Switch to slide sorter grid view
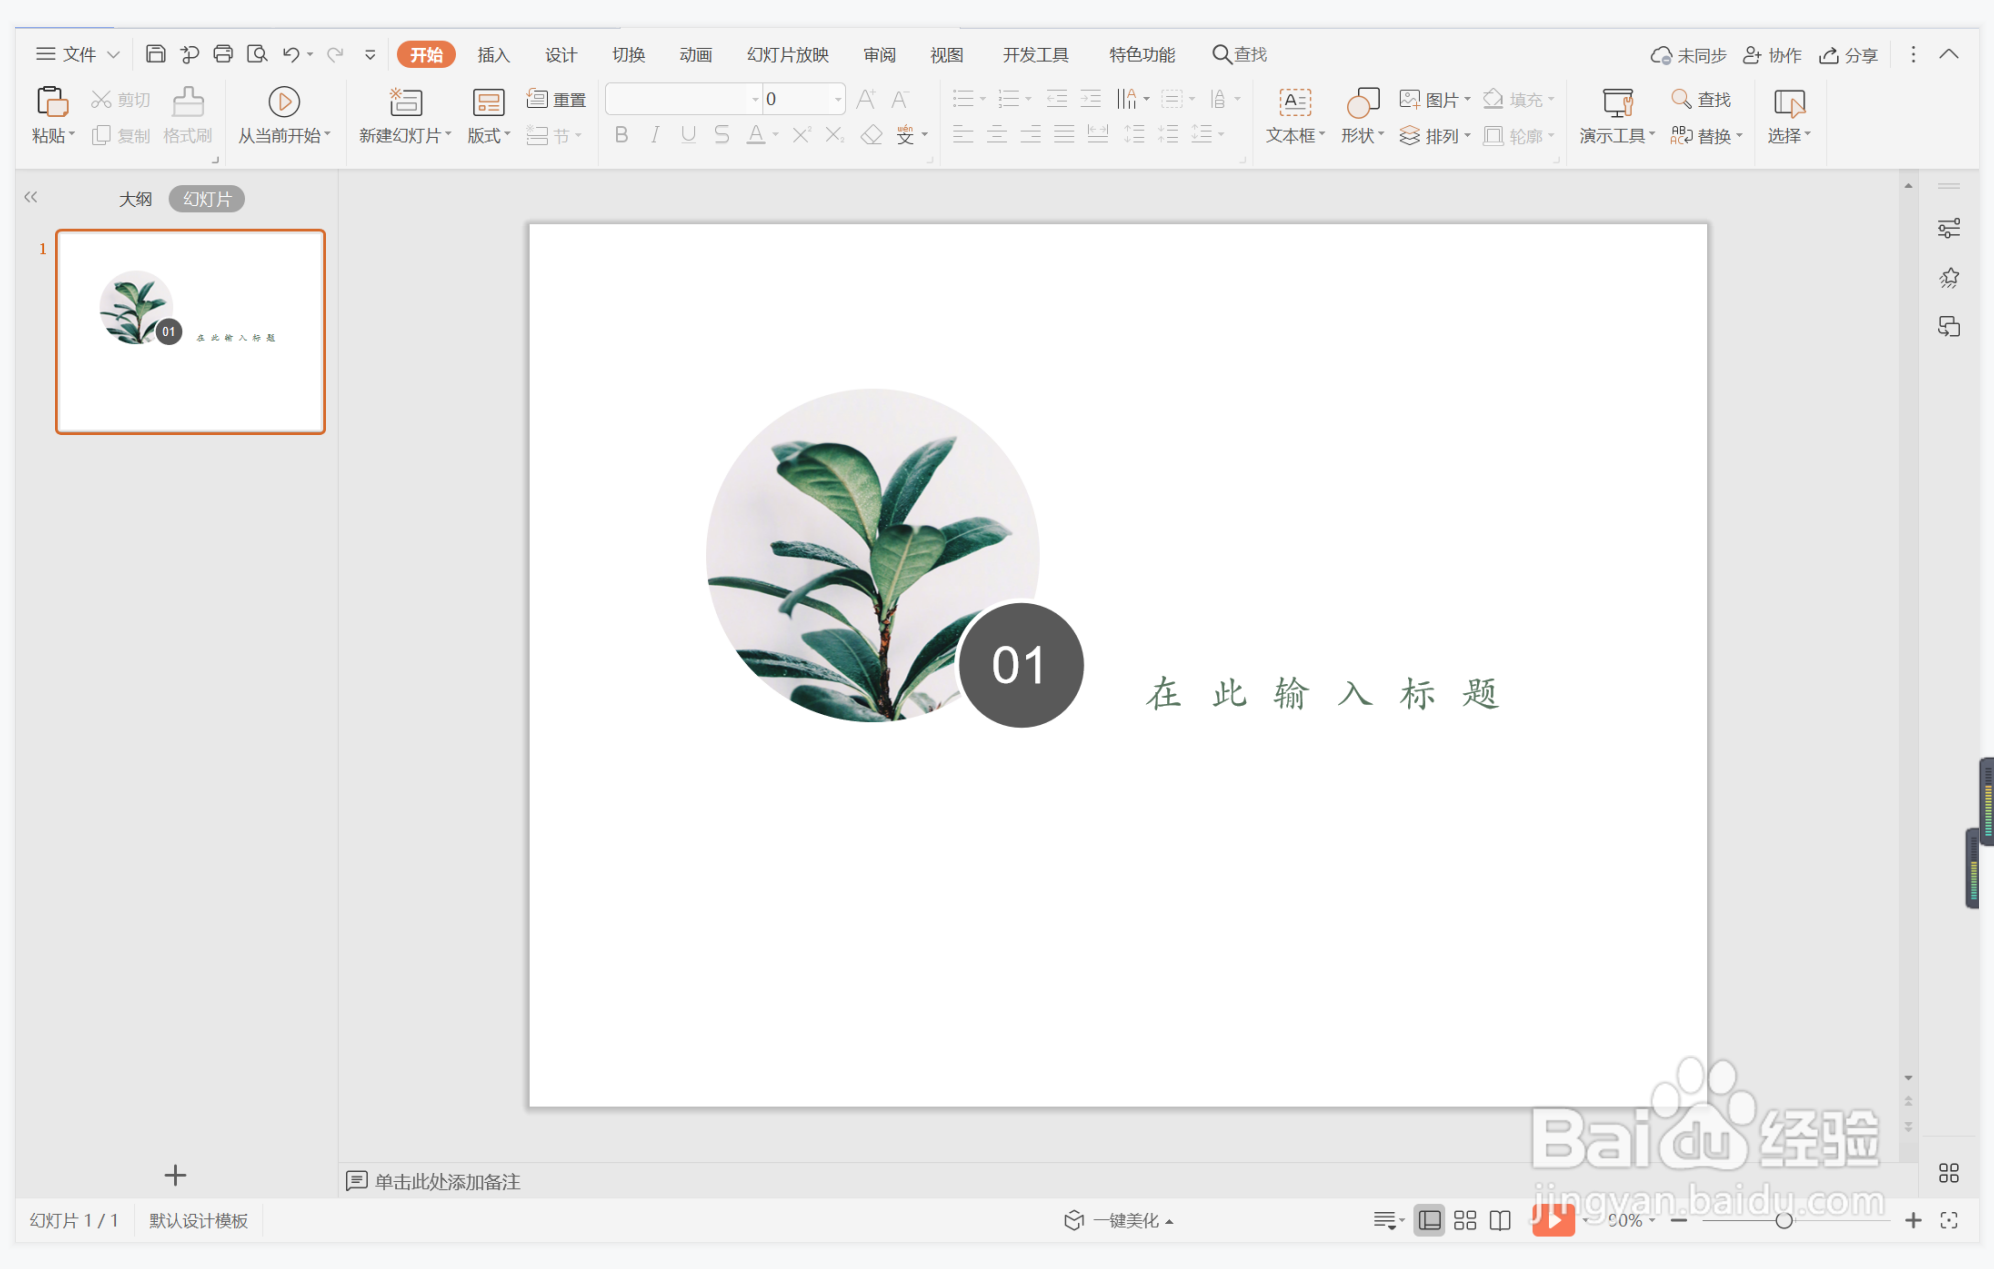The image size is (1994, 1269). [1465, 1220]
